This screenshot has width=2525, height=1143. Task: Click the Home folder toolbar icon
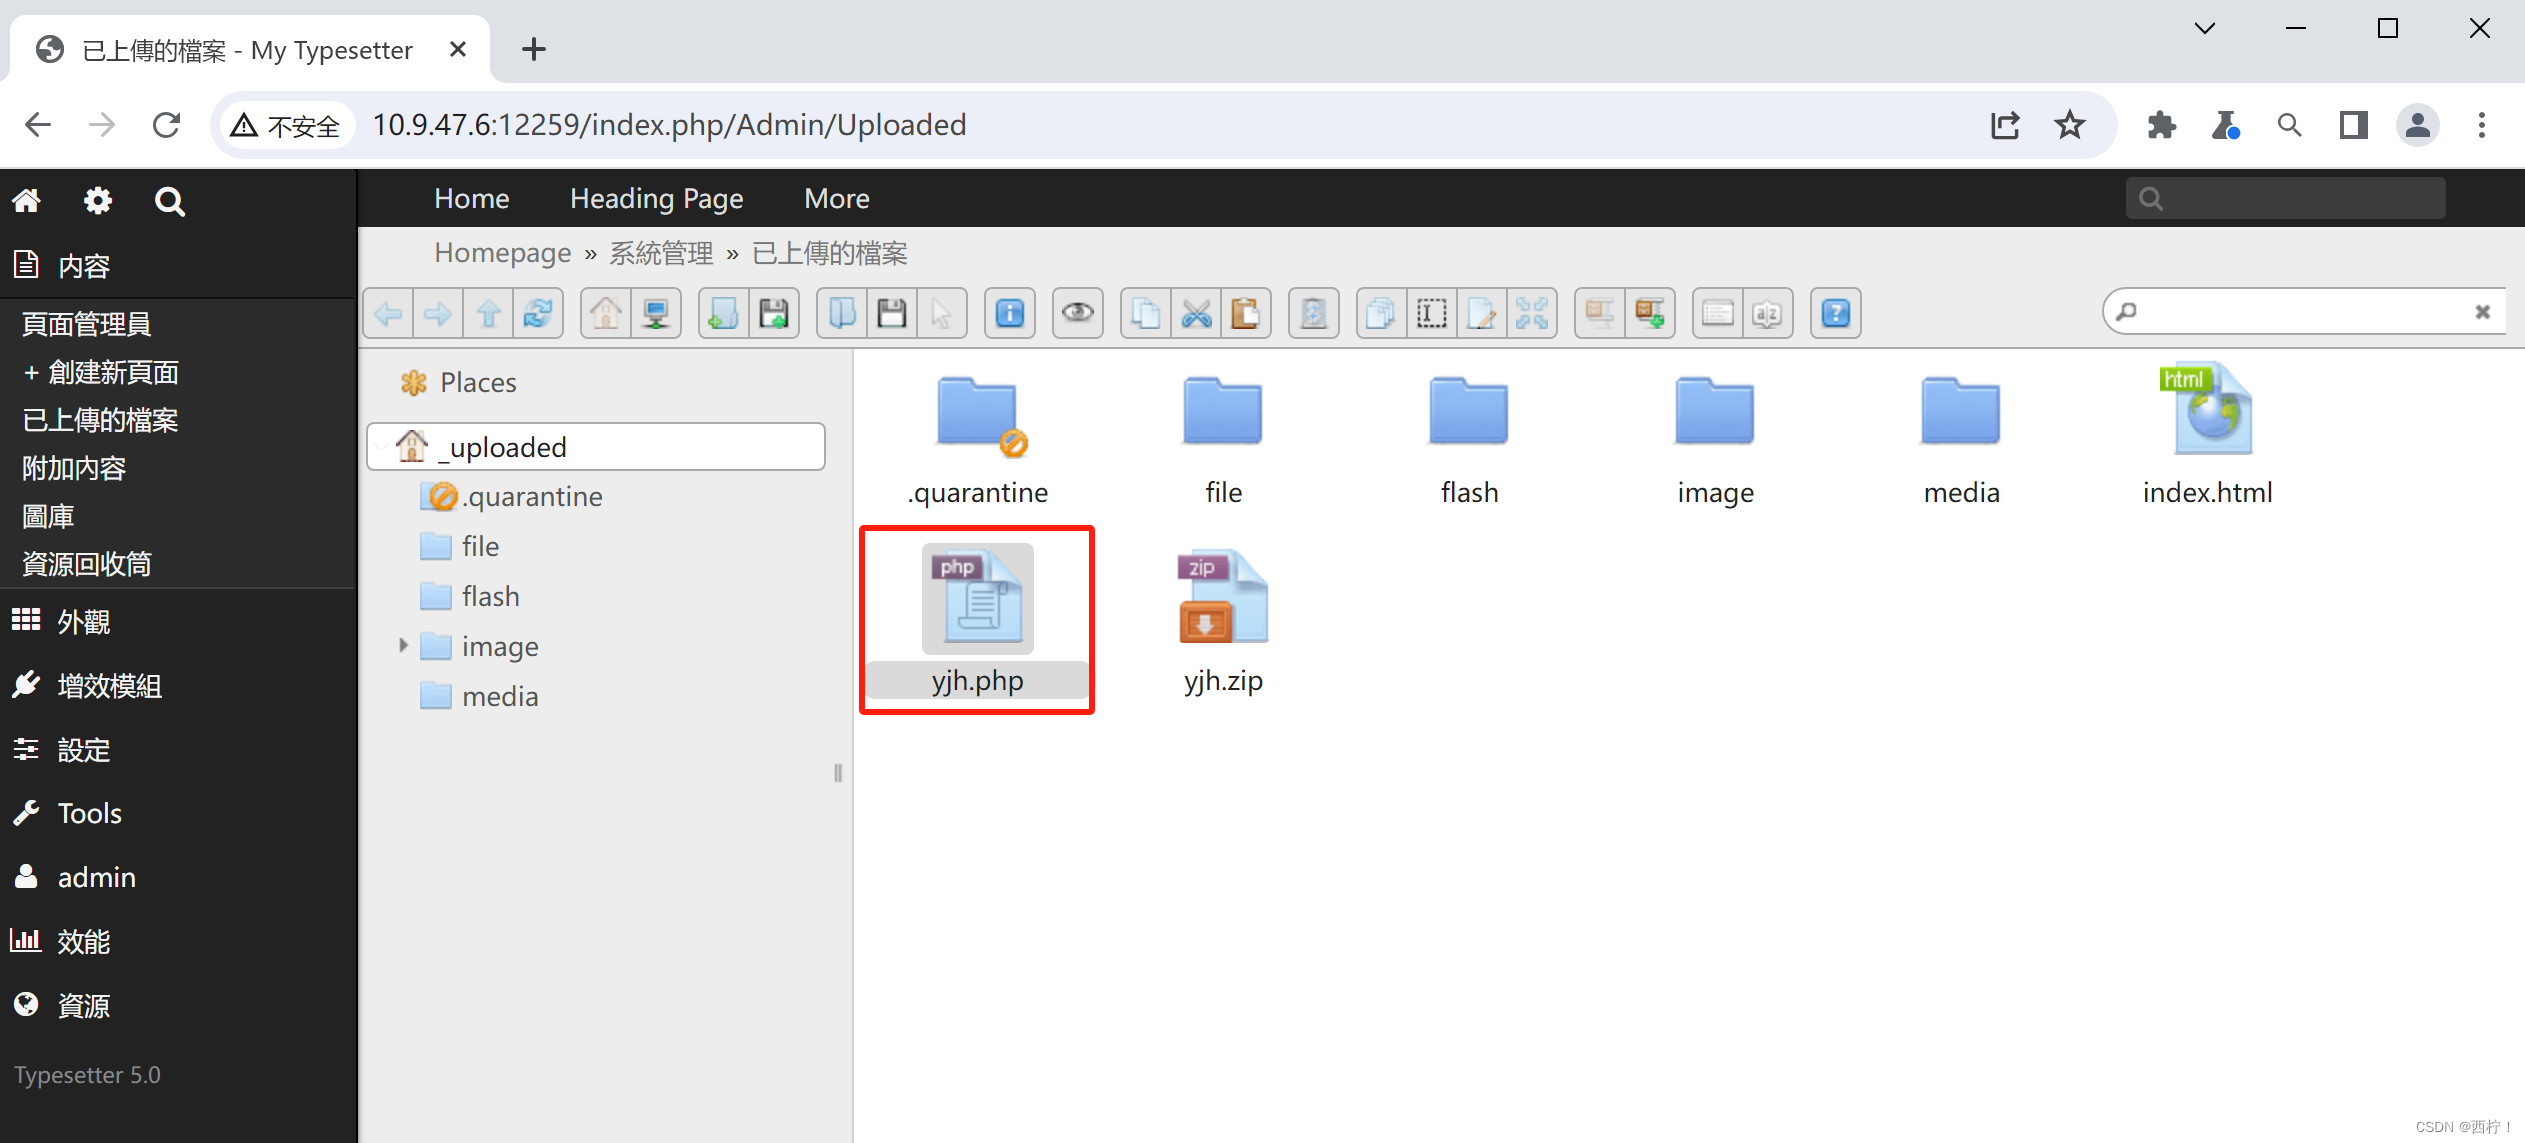coord(606,314)
